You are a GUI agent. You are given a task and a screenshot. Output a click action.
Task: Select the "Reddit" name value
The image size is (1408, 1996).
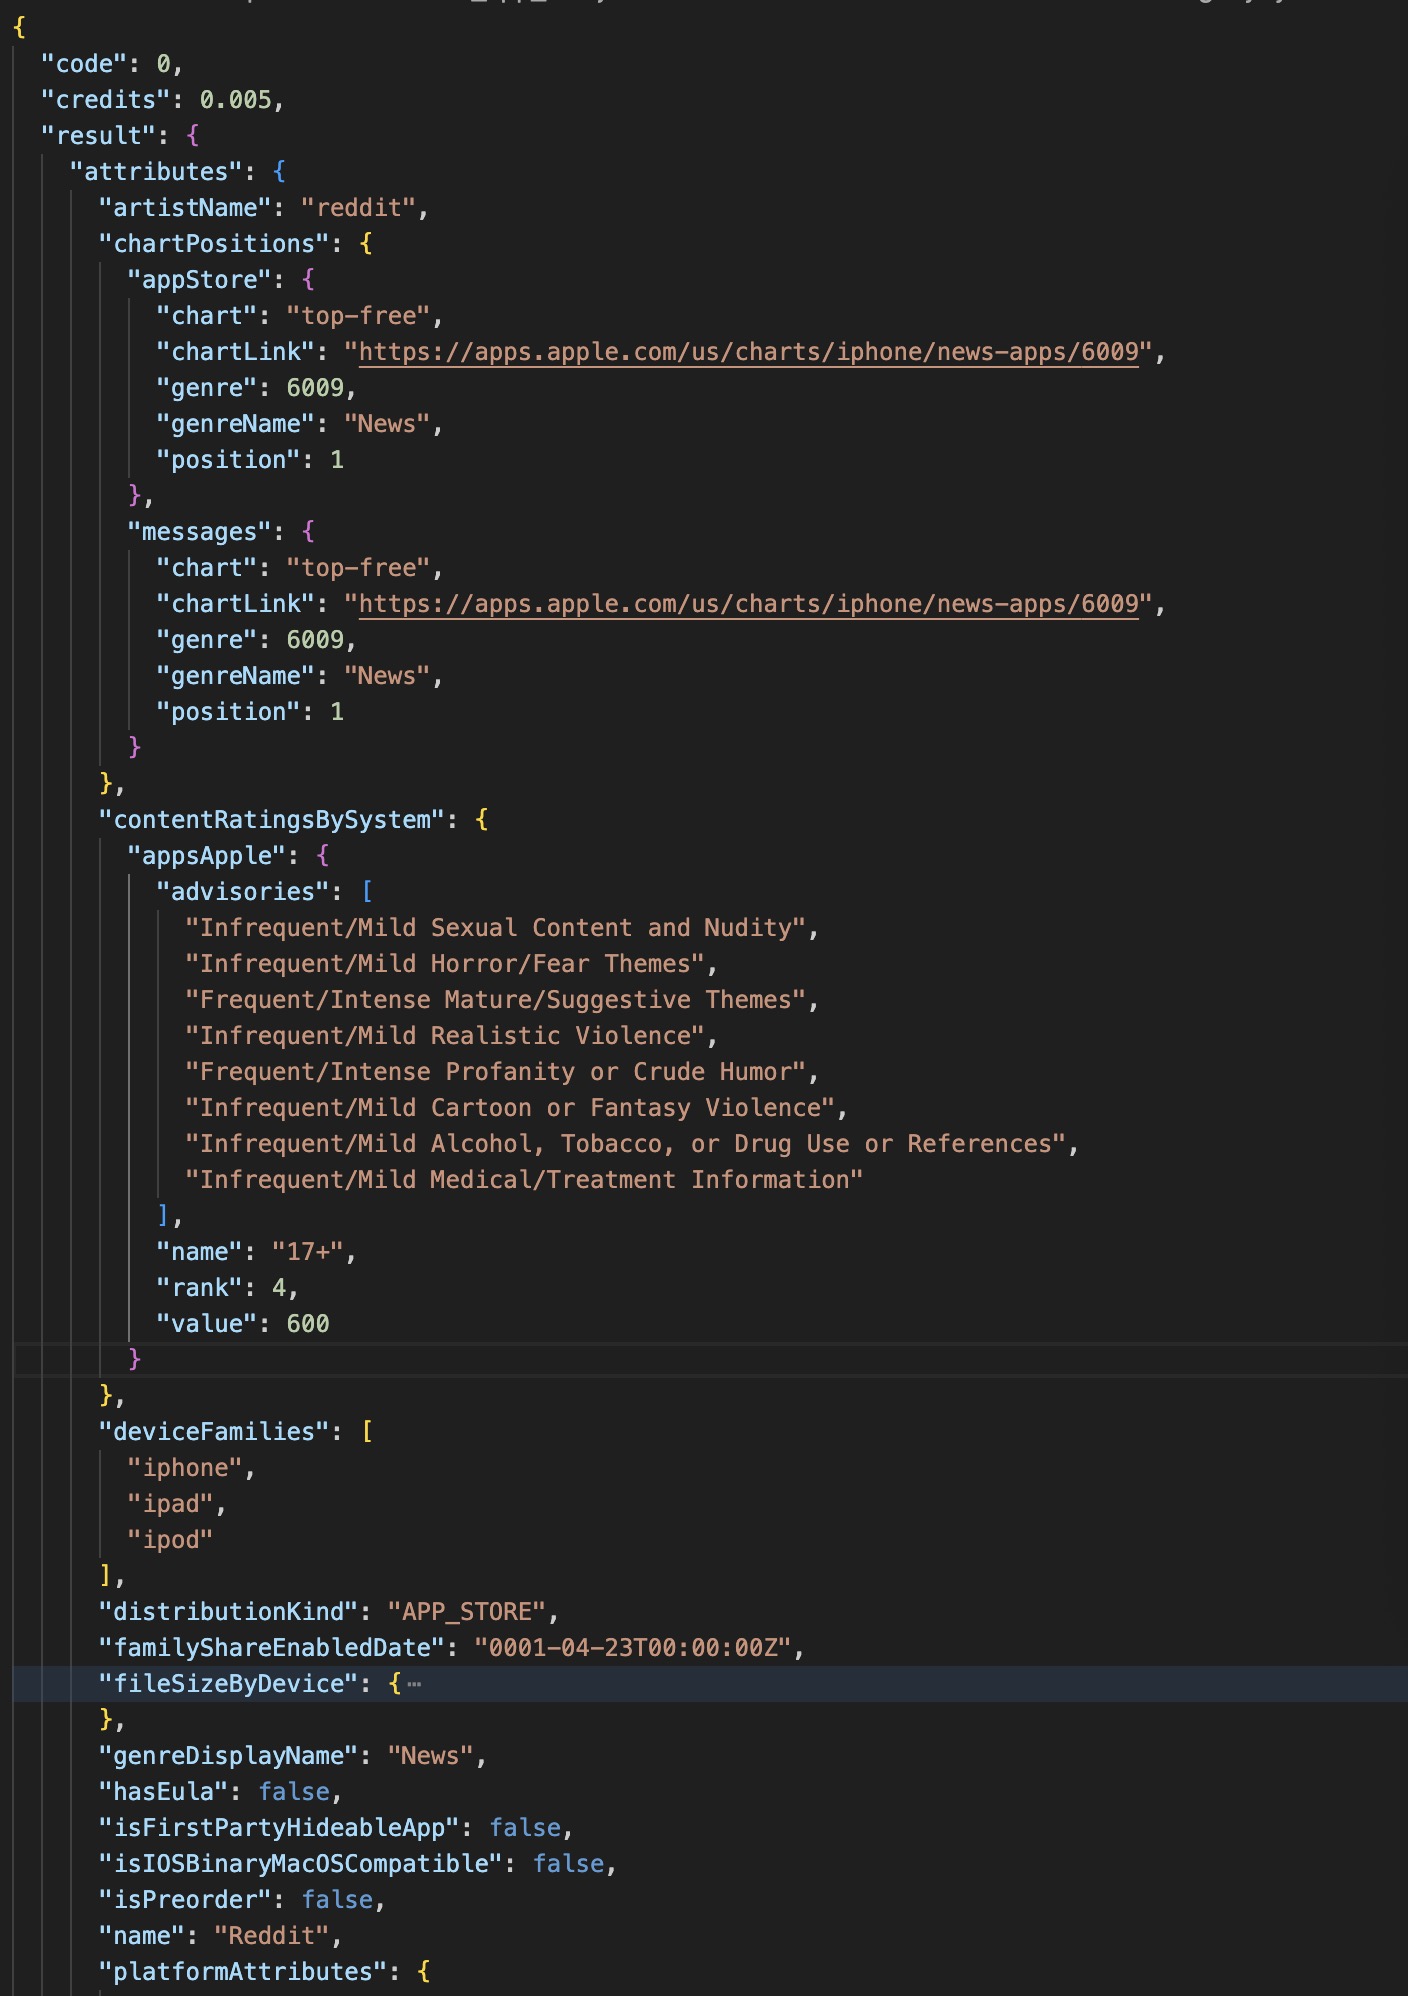(272, 1936)
